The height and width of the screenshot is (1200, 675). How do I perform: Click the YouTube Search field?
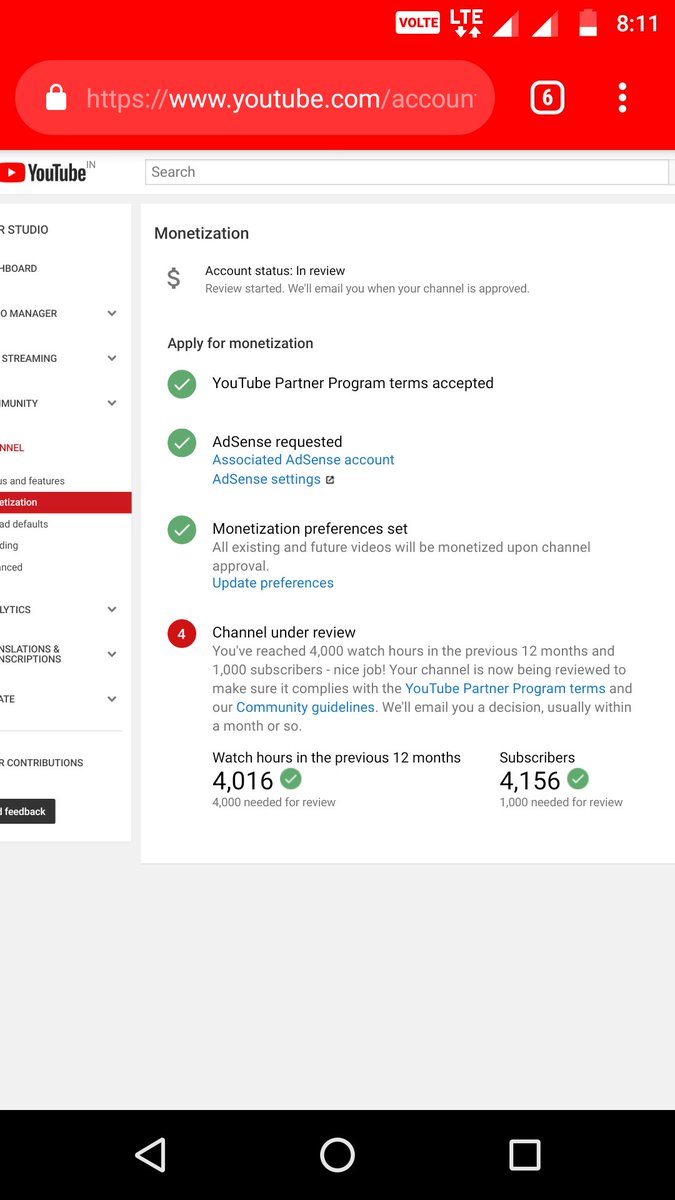click(406, 172)
